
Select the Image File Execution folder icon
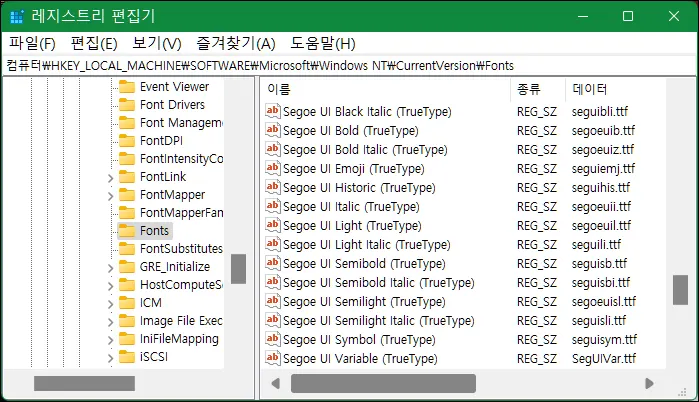127,321
